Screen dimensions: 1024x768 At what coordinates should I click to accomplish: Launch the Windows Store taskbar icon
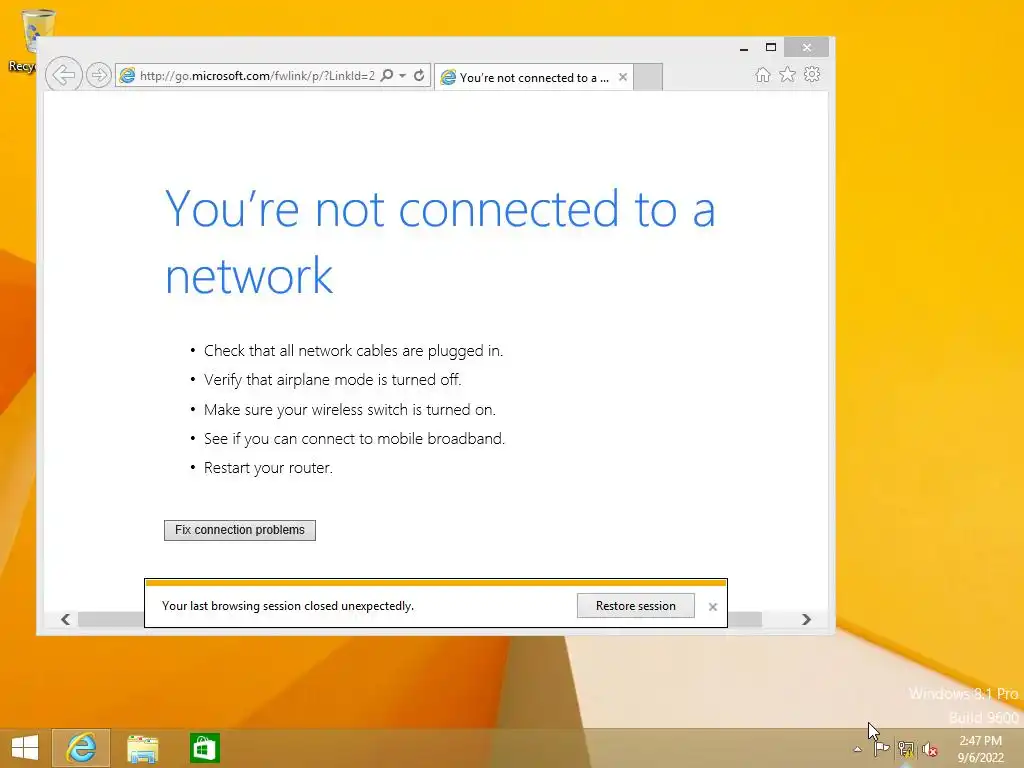point(204,748)
